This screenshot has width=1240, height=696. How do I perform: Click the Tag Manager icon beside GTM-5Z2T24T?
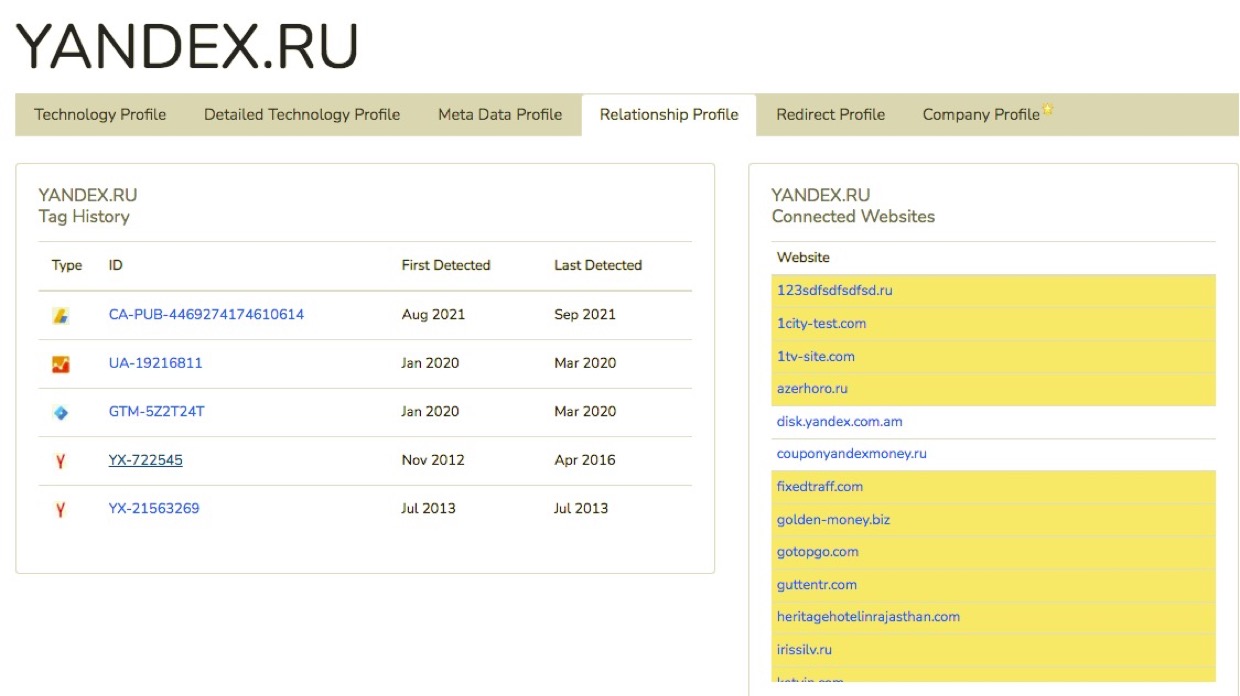coord(61,412)
